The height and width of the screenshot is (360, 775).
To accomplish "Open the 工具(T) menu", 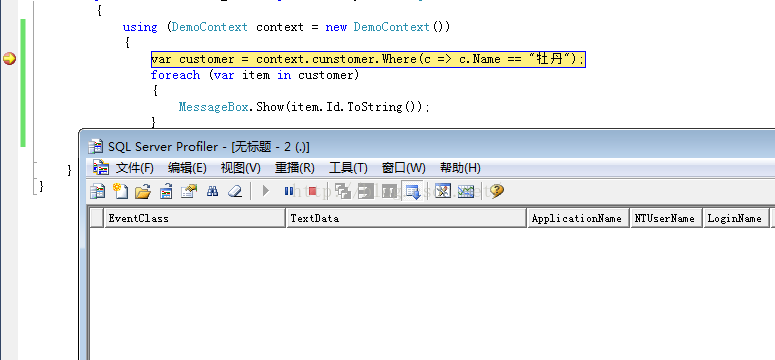I will [x=348, y=168].
